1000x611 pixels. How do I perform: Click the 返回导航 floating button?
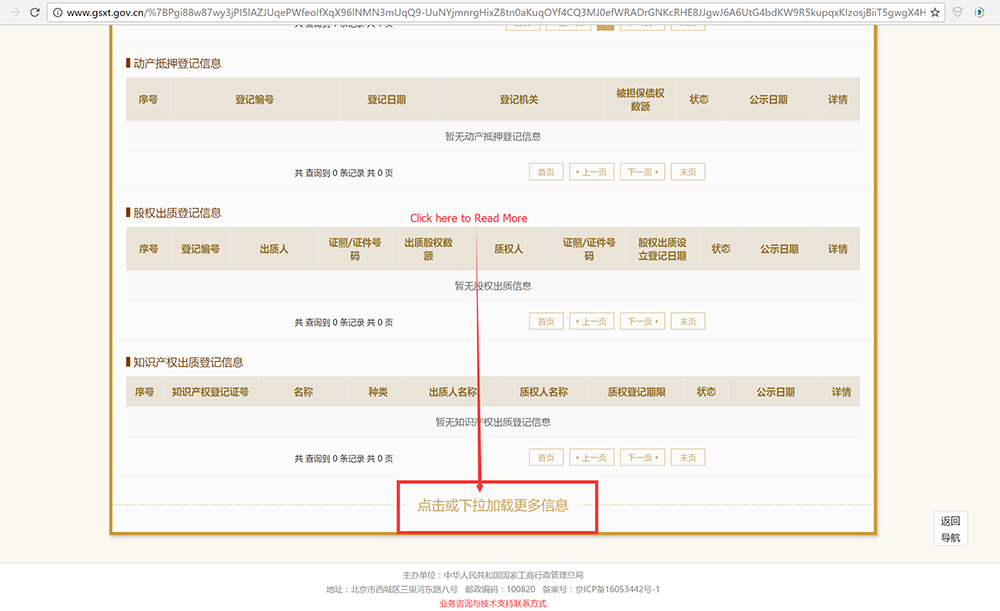coord(950,529)
